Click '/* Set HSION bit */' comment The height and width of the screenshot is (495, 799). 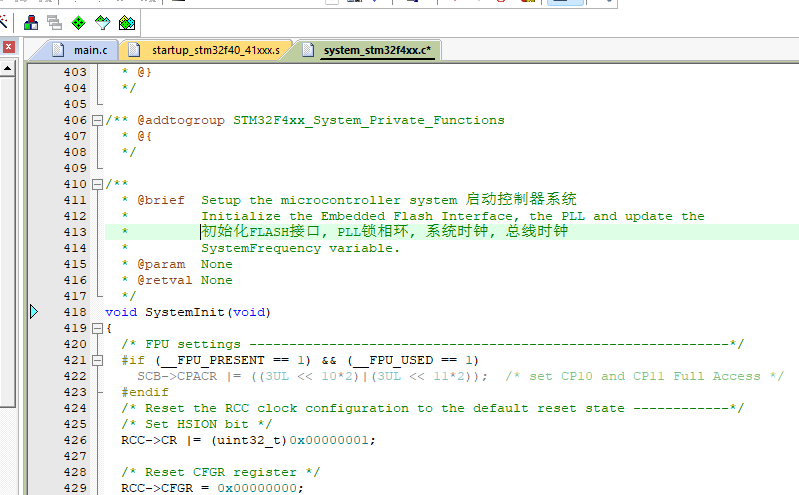(x=197, y=424)
